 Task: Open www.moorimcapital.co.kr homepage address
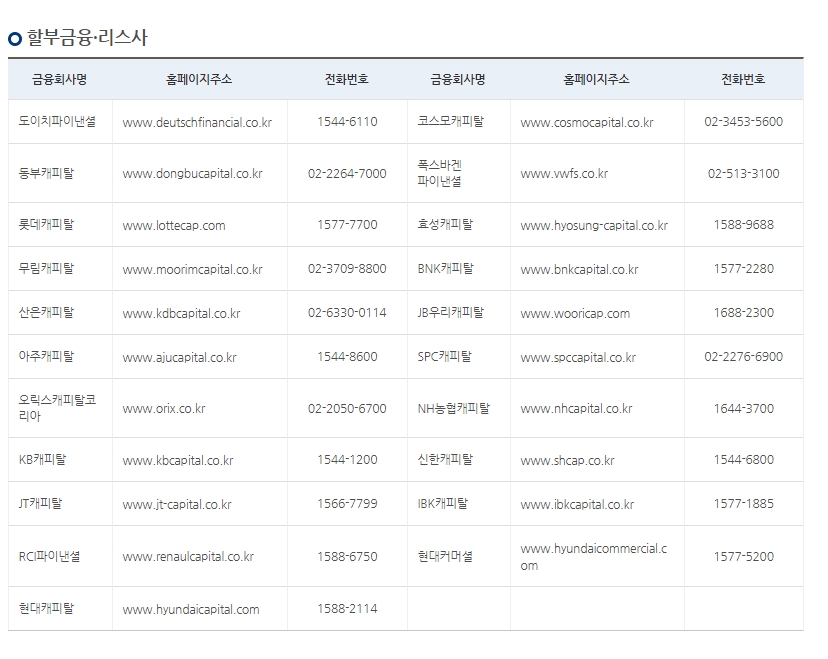[x=192, y=269]
